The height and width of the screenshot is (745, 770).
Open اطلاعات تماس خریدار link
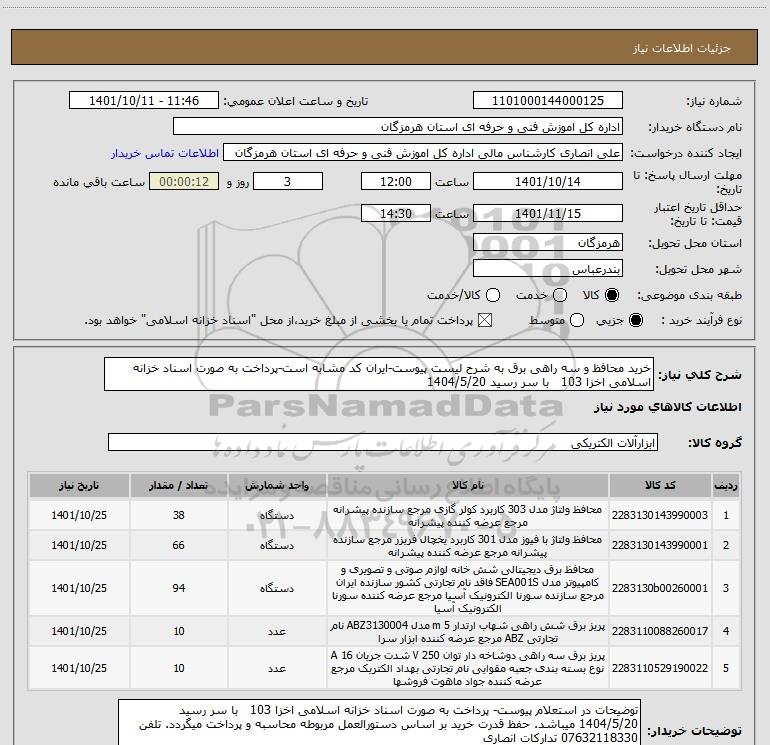pos(165,153)
